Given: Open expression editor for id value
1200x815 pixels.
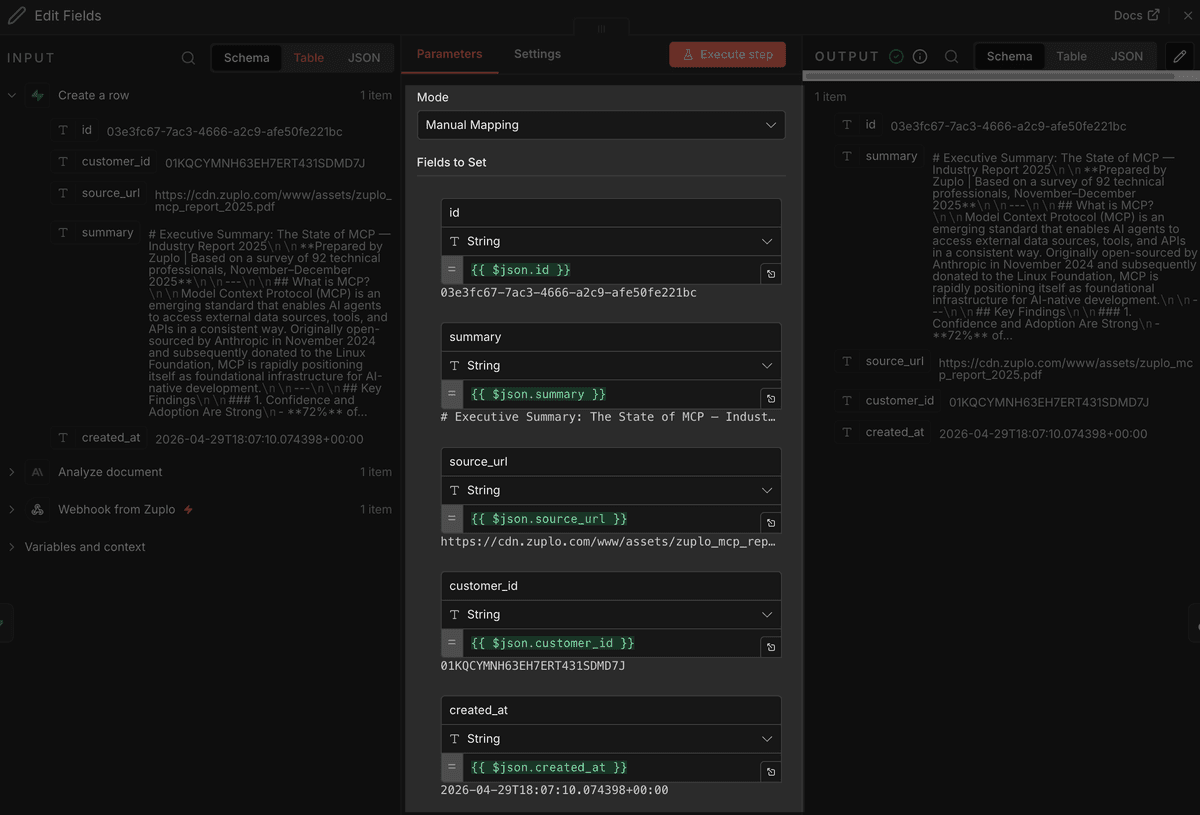Looking at the screenshot, I should (770, 274).
